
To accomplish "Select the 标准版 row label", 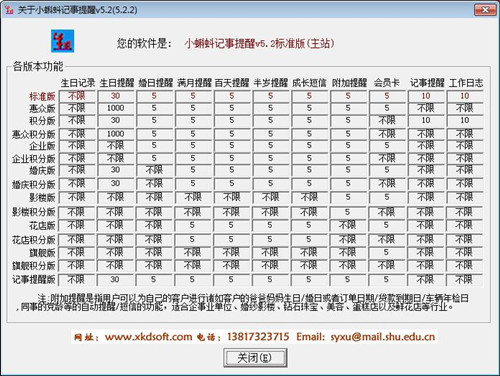I will pyautogui.click(x=42, y=96).
